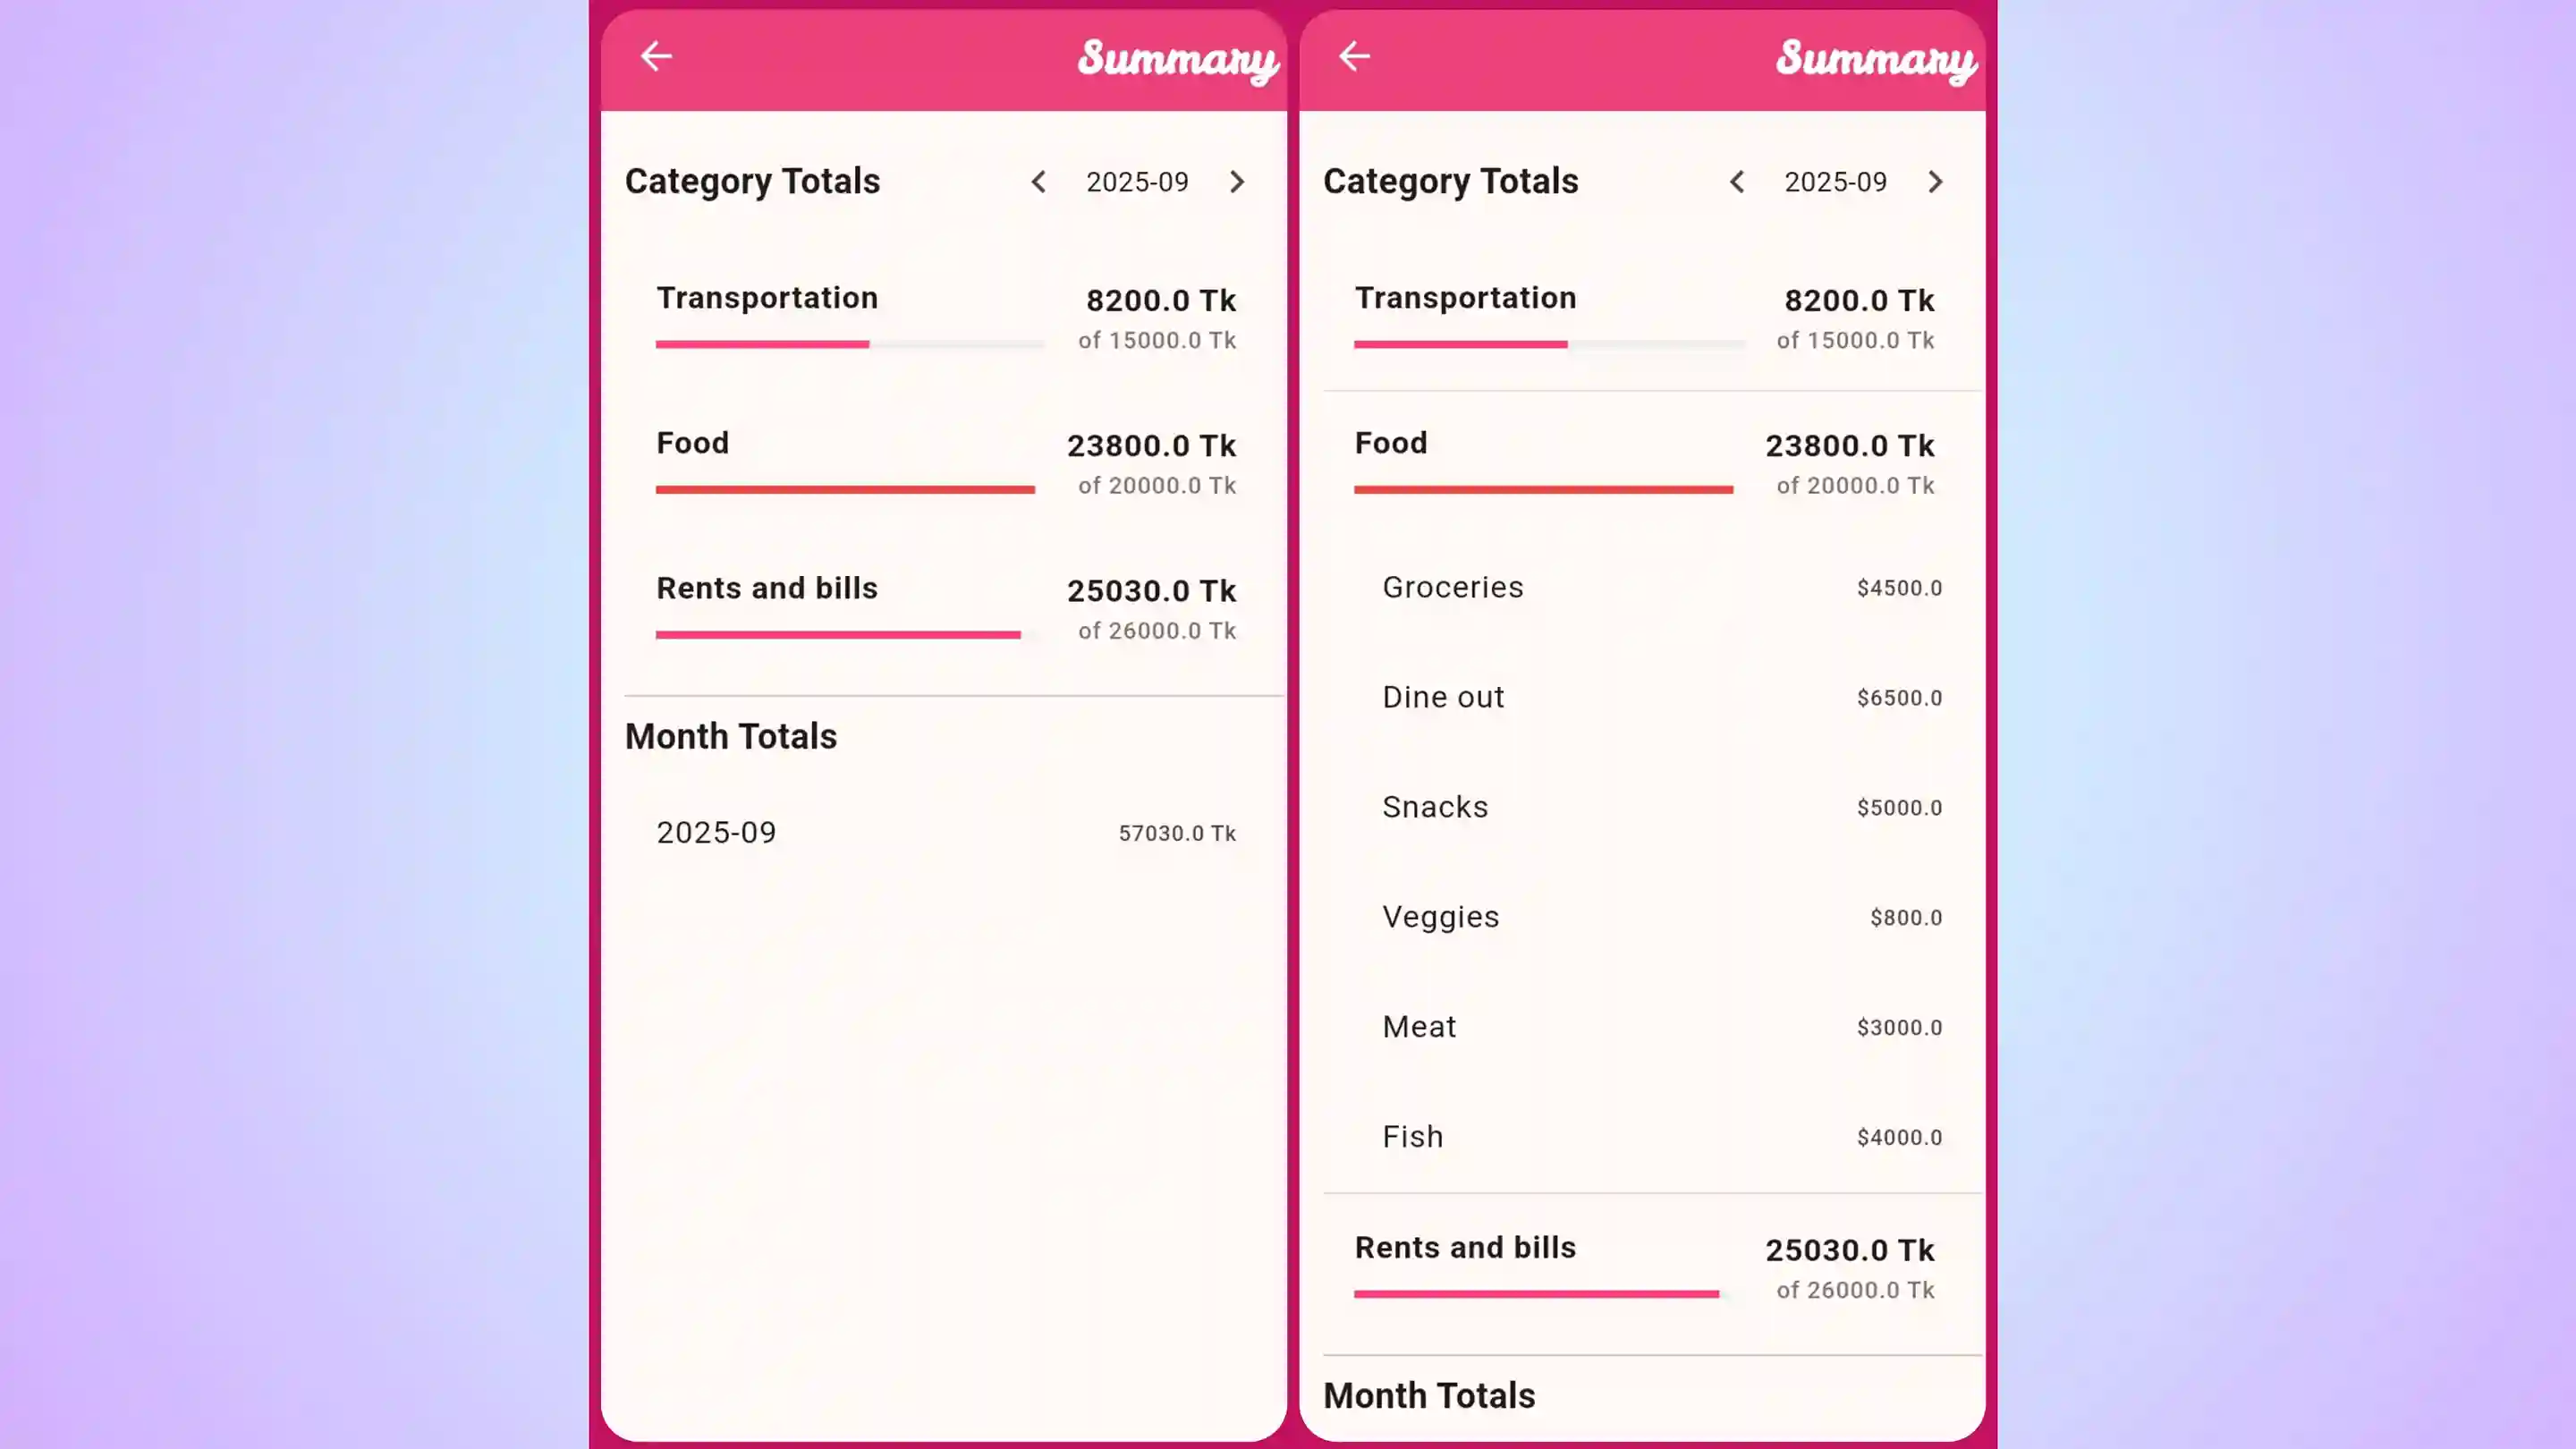Screen dimensions: 2576x1449
Task: Open the previous month on right screen
Action: coord(1737,182)
